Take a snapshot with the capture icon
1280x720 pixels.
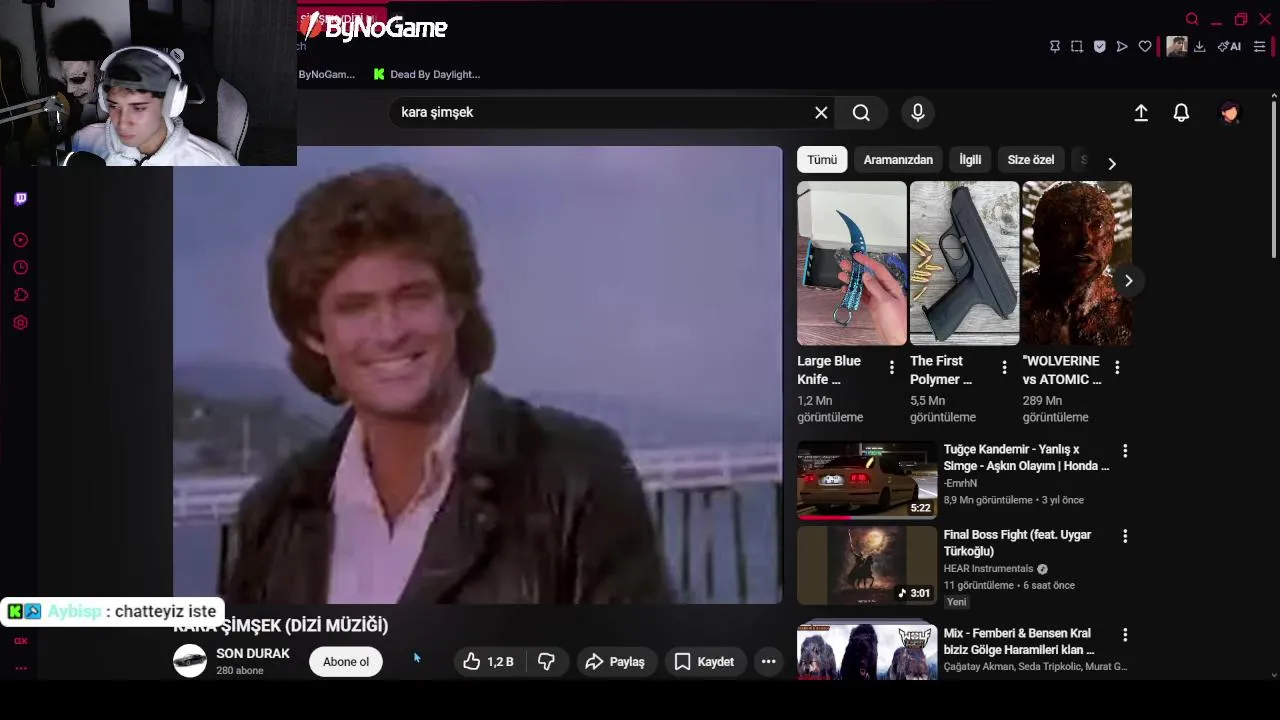pos(1077,47)
